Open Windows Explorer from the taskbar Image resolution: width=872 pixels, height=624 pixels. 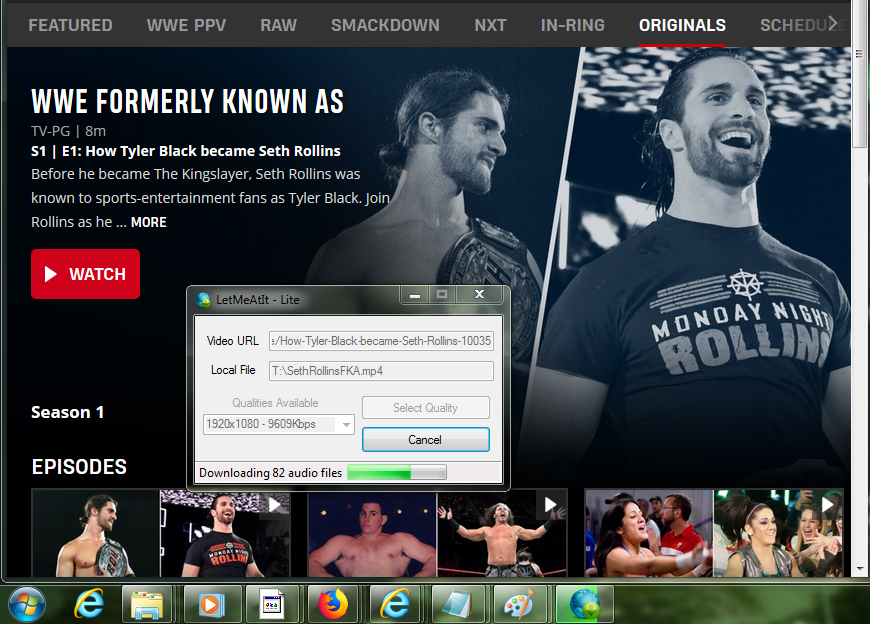pos(148,604)
